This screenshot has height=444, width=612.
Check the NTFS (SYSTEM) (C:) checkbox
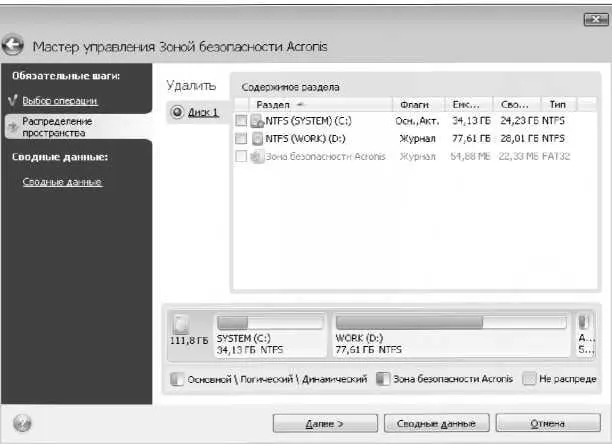pos(241,121)
